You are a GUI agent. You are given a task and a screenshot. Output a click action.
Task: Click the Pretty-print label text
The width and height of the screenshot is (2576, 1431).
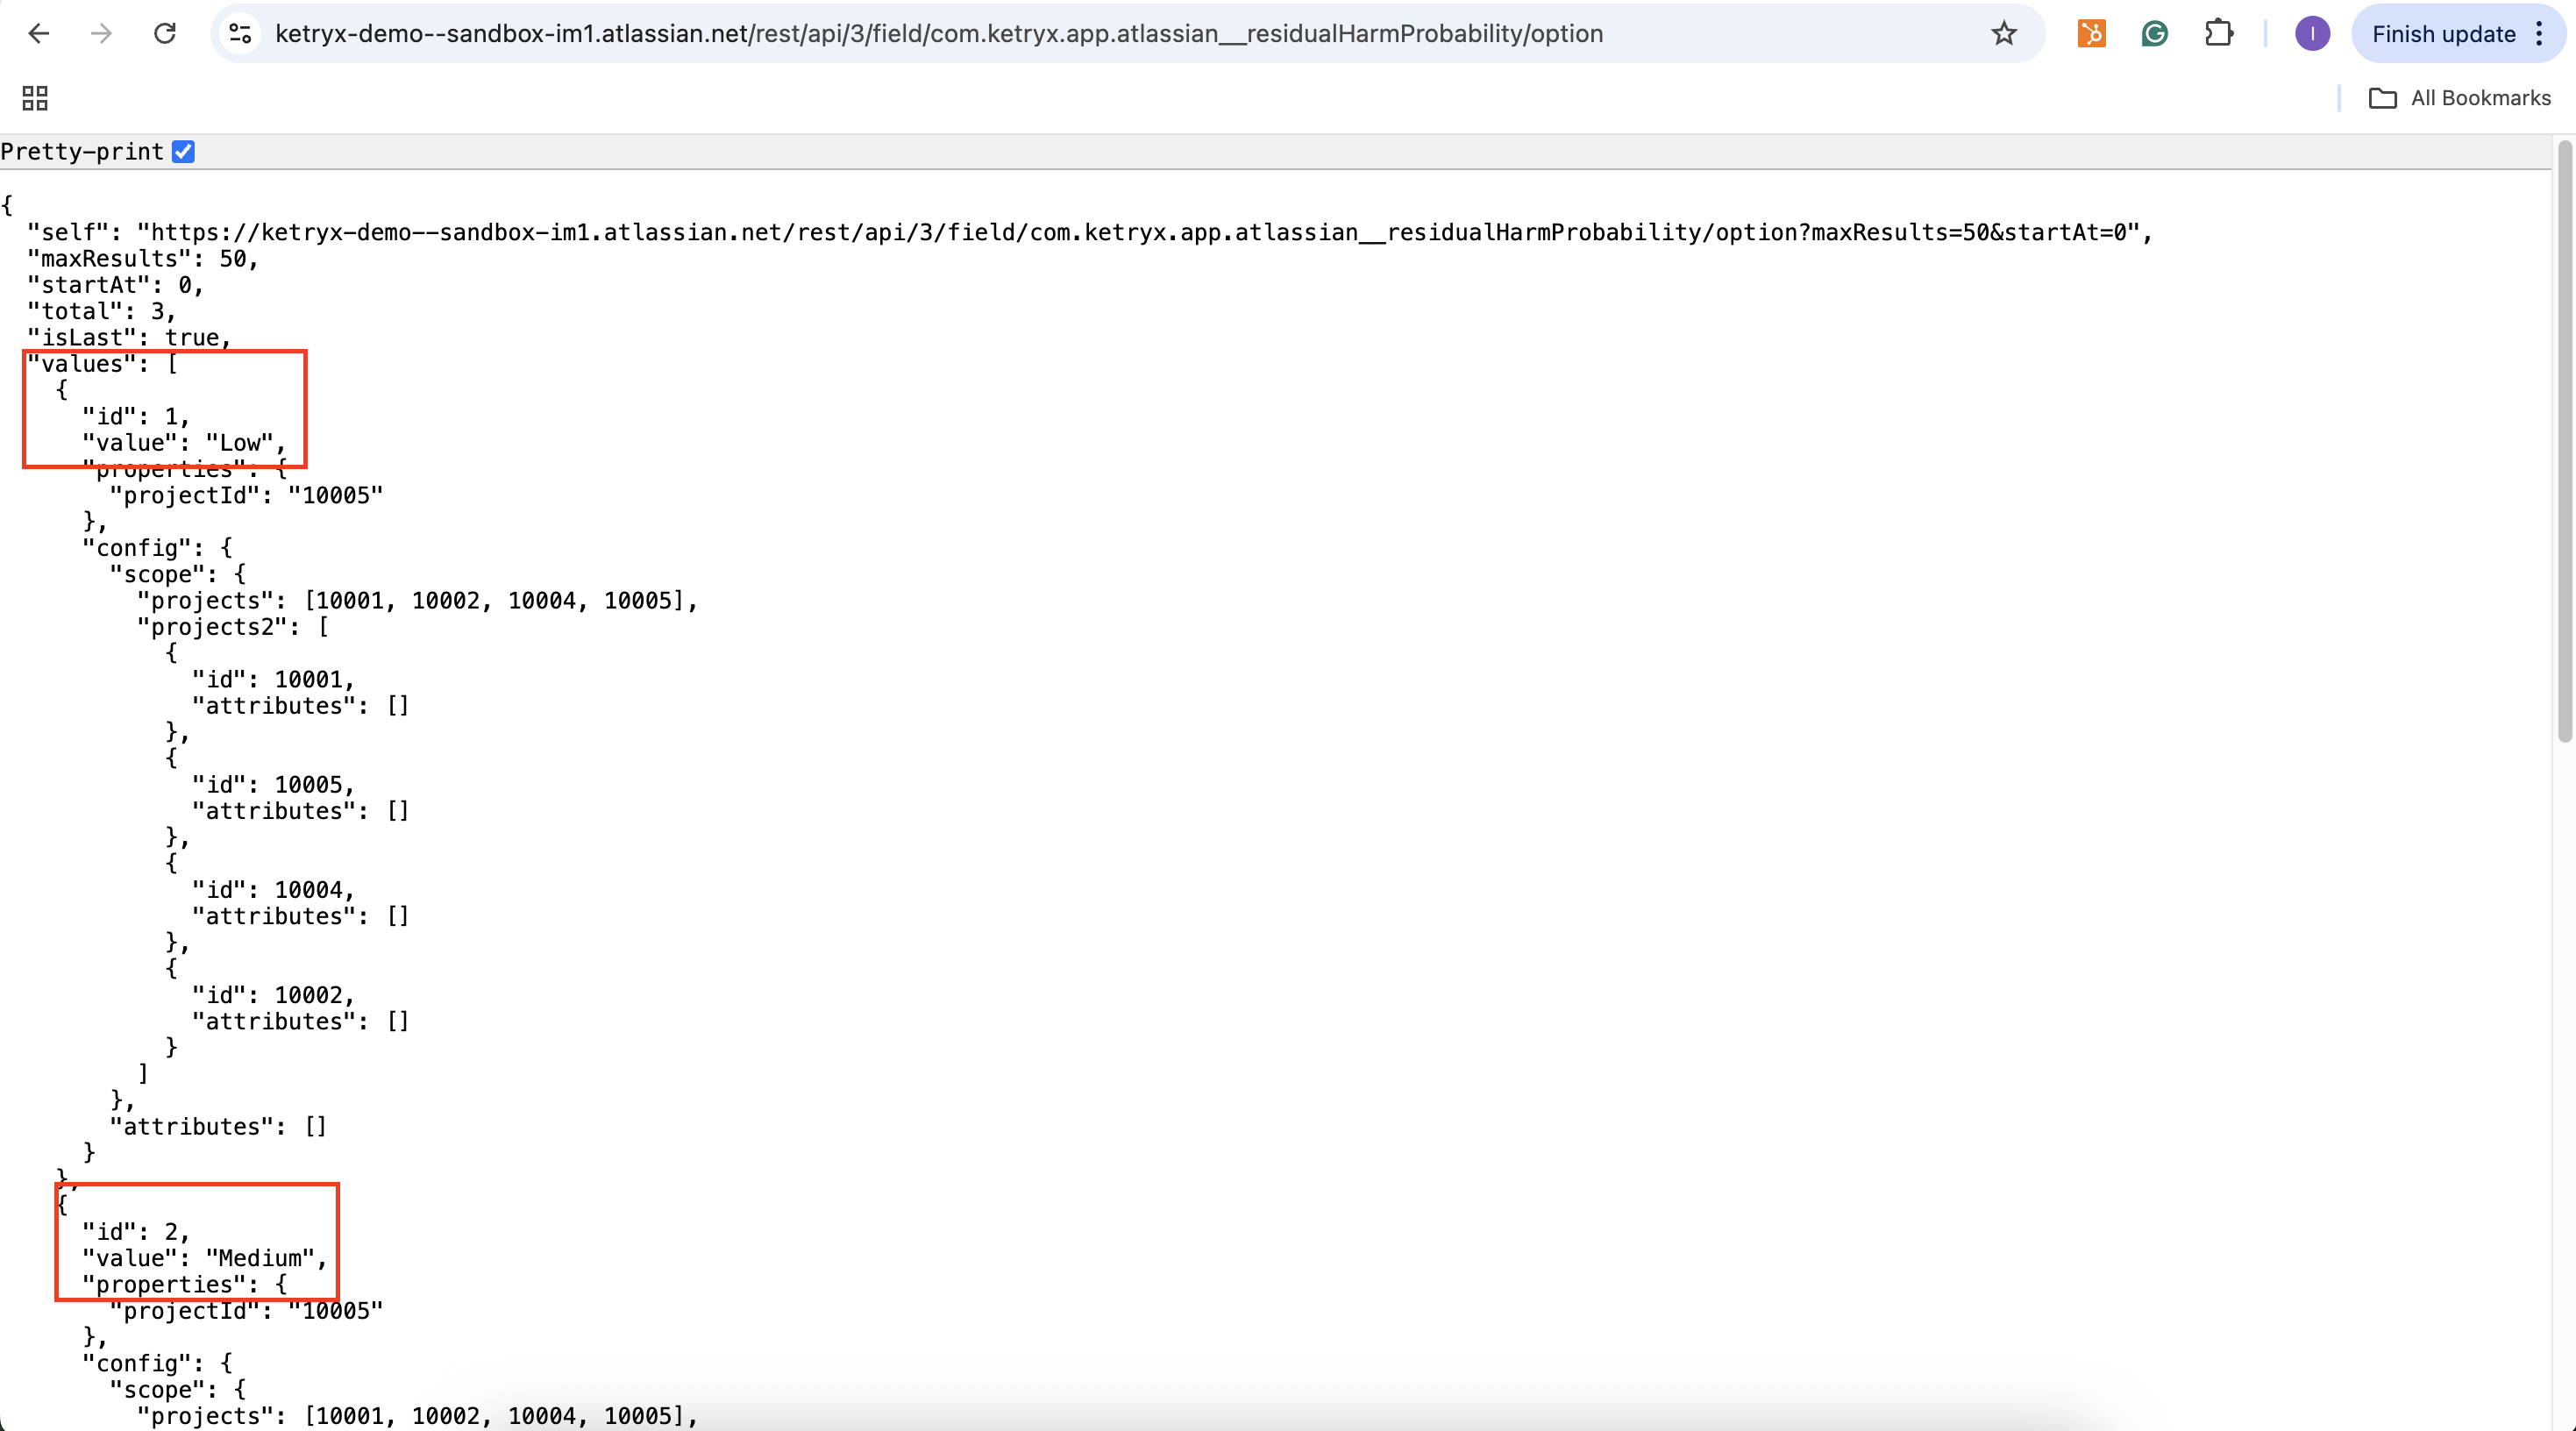click(x=82, y=152)
